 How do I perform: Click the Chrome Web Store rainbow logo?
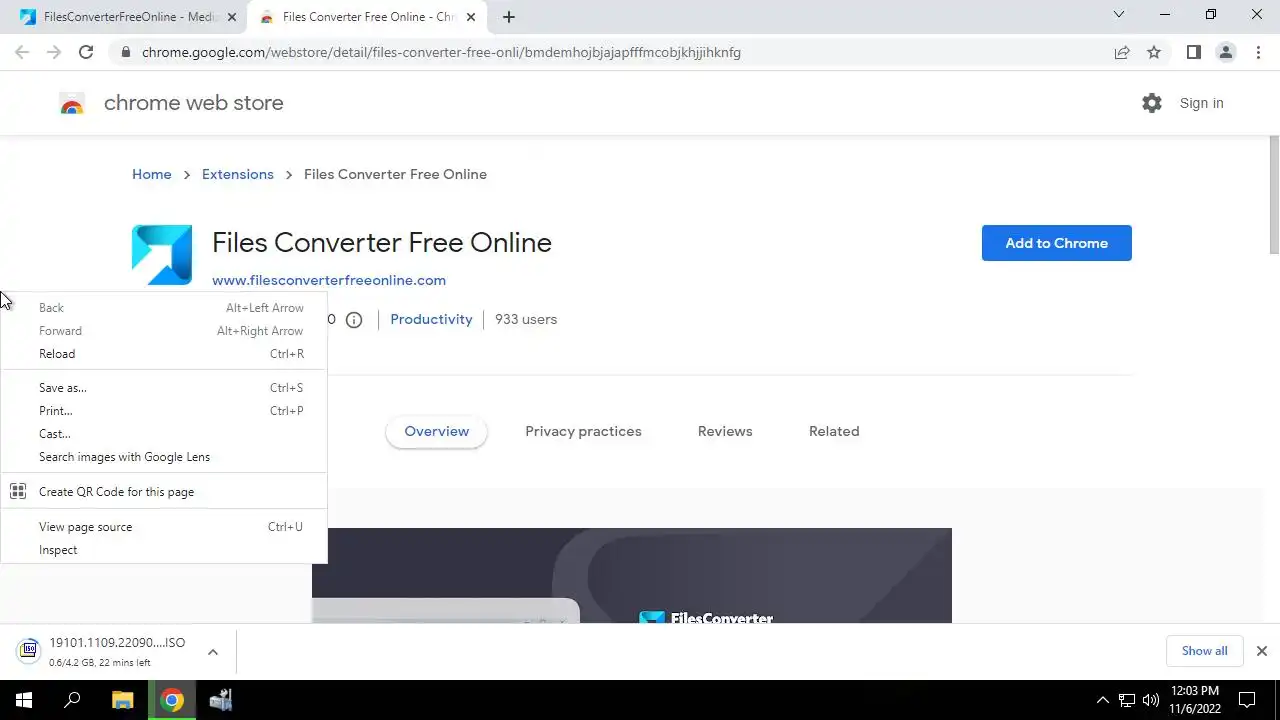[x=72, y=103]
